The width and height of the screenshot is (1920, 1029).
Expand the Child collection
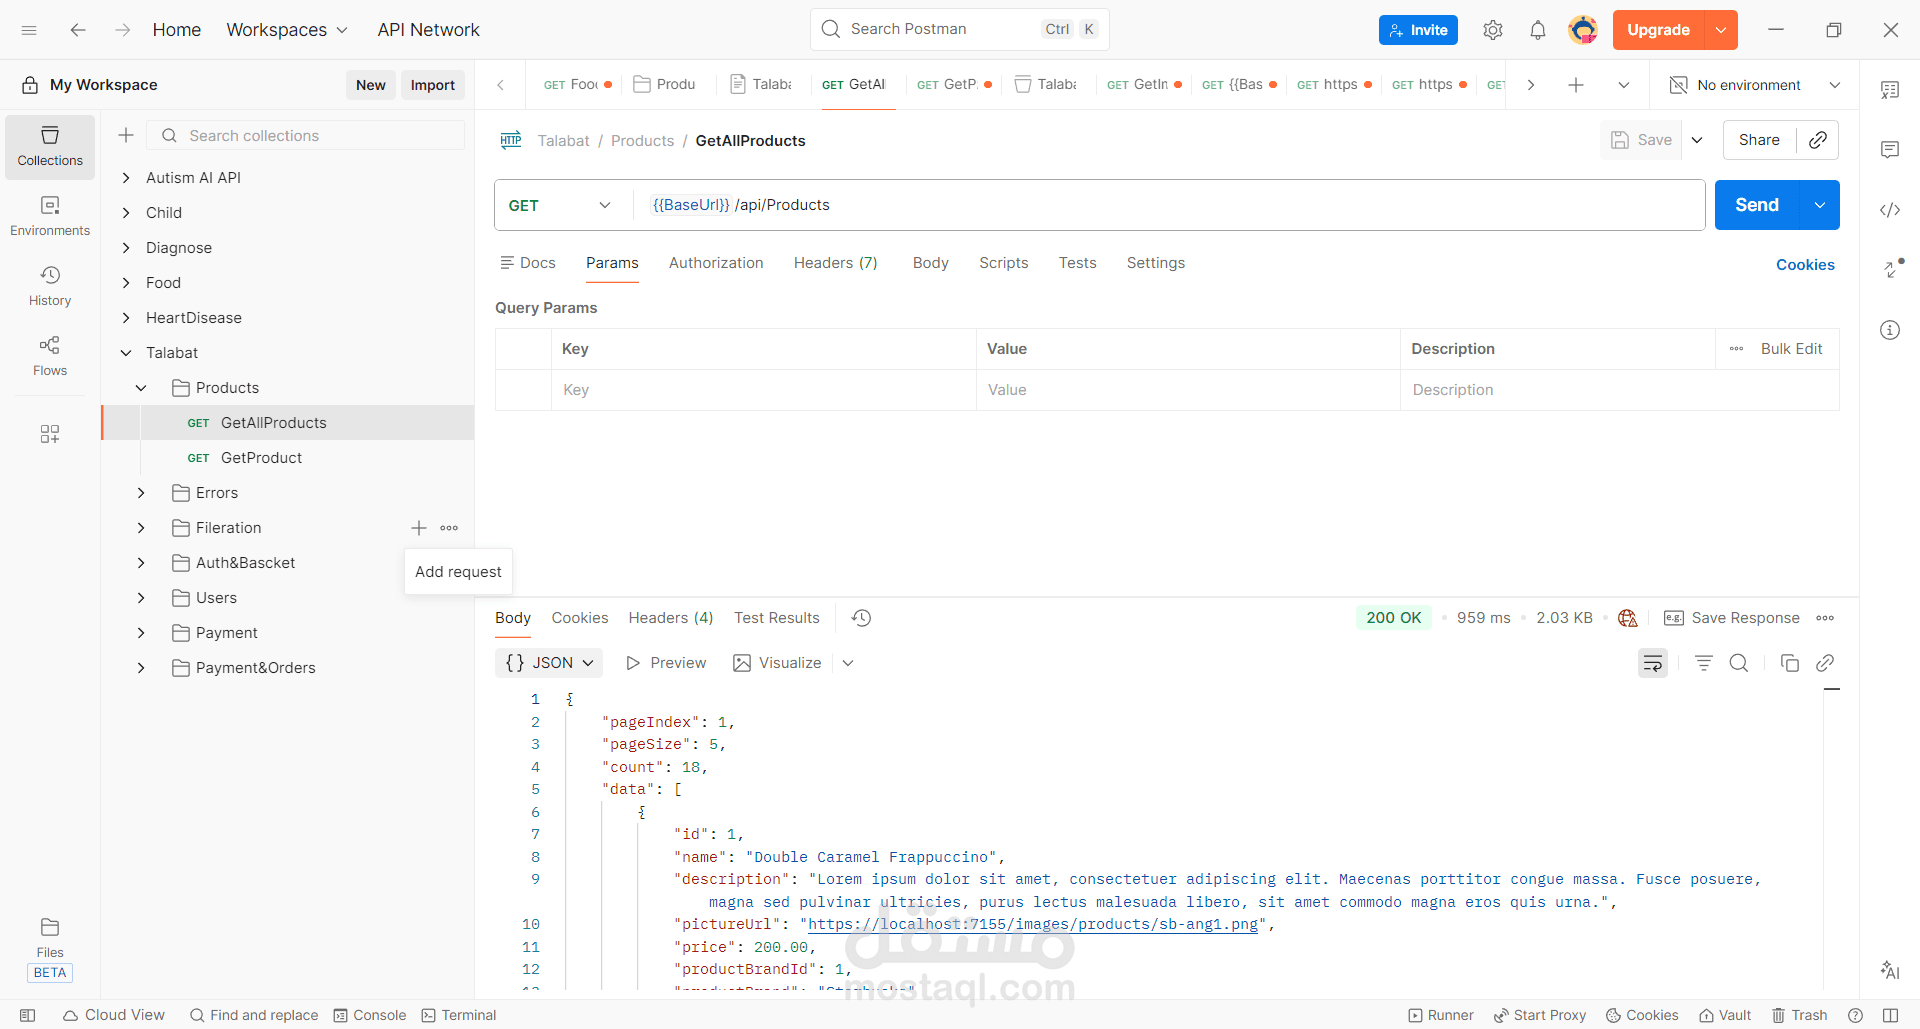[126, 213]
